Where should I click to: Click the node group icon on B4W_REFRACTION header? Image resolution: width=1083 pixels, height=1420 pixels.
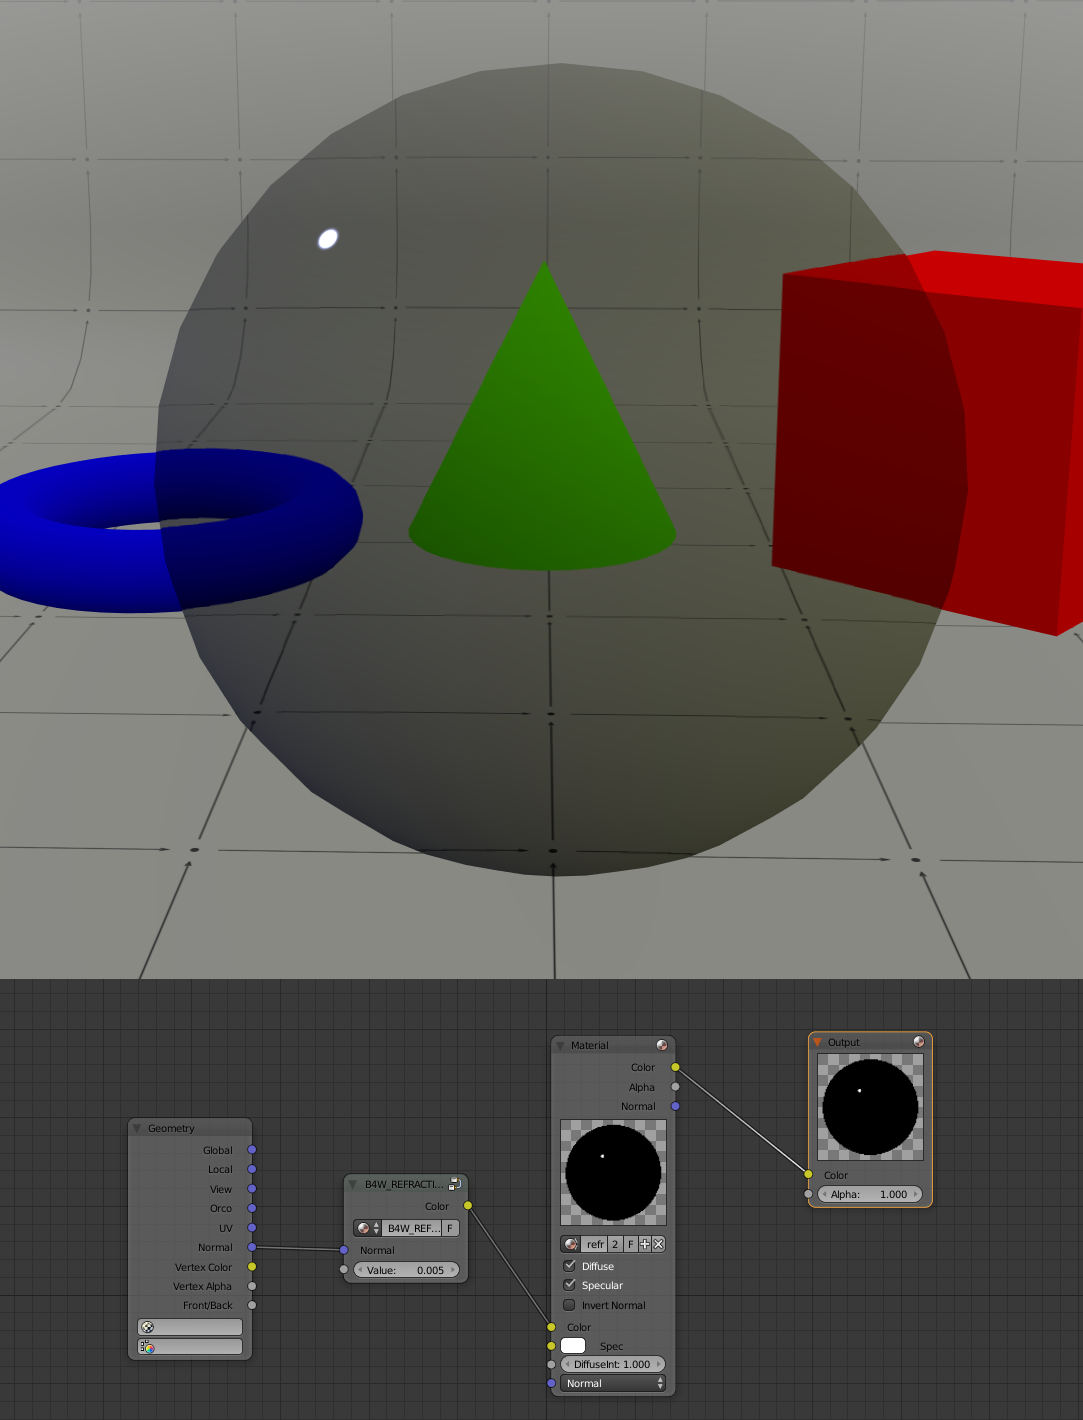pyautogui.click(x=455, y=1184)
